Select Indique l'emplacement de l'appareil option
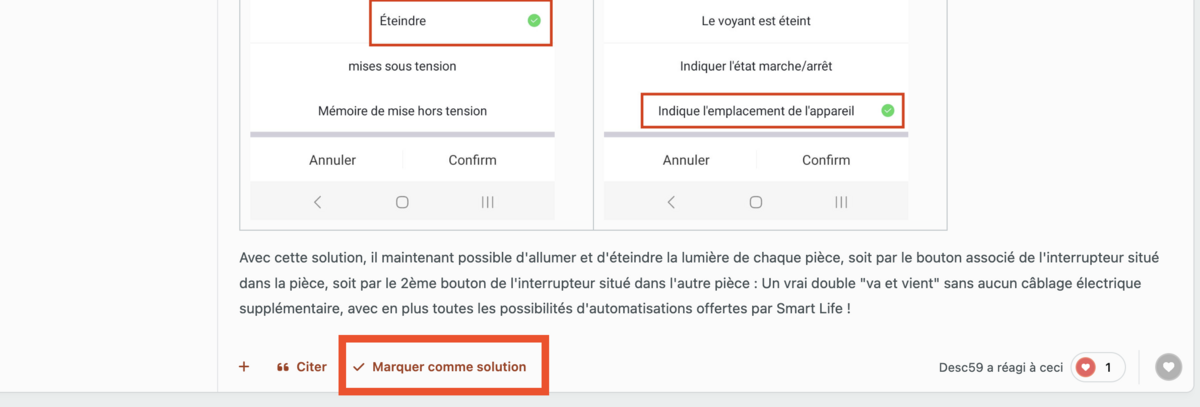 click(x=772, y=111)
